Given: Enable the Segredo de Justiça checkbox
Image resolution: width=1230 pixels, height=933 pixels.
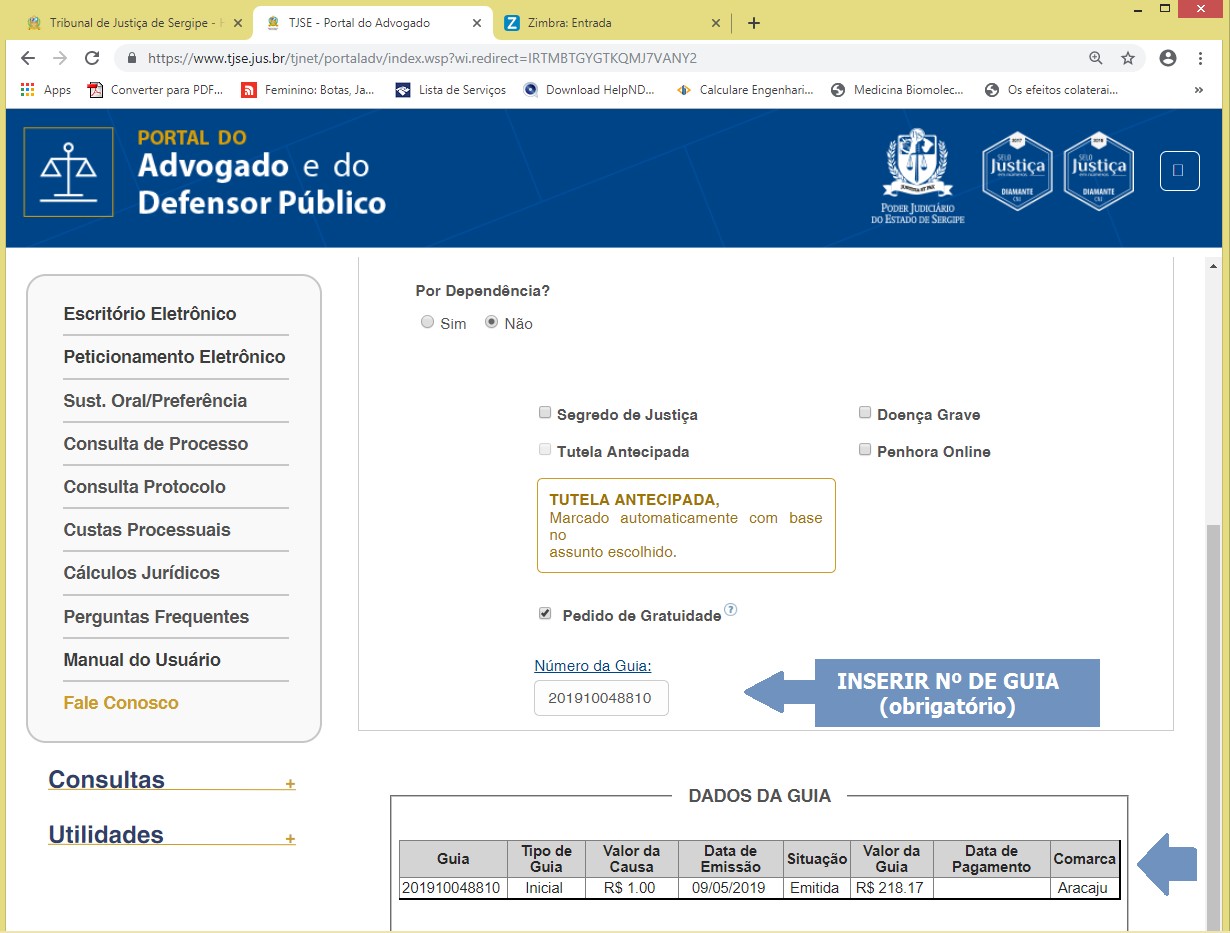Looking at the screenshot, I should click(545, 413).
